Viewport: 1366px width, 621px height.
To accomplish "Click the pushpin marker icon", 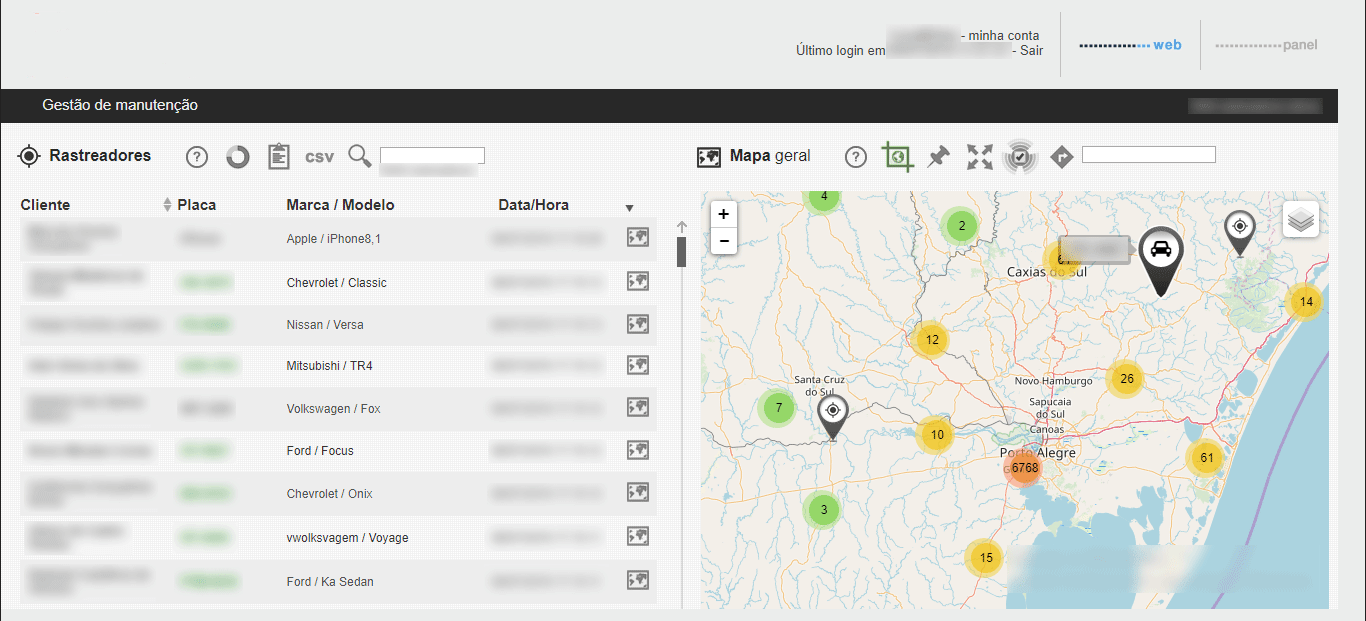I will pyautogui.click(x=938, y=157).
